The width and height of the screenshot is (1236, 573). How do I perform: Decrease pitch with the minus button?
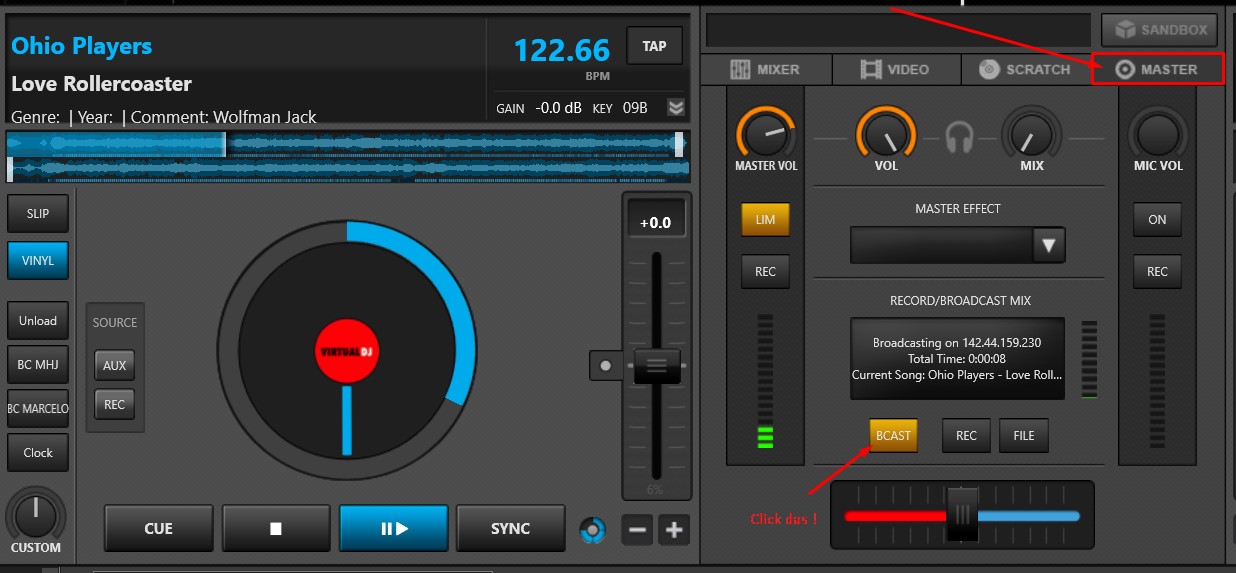pos(637,530)
